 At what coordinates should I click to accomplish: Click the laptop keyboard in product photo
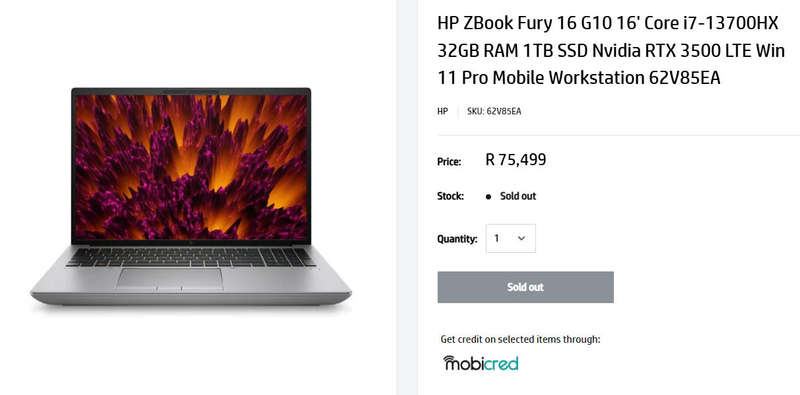coord(191,257)
